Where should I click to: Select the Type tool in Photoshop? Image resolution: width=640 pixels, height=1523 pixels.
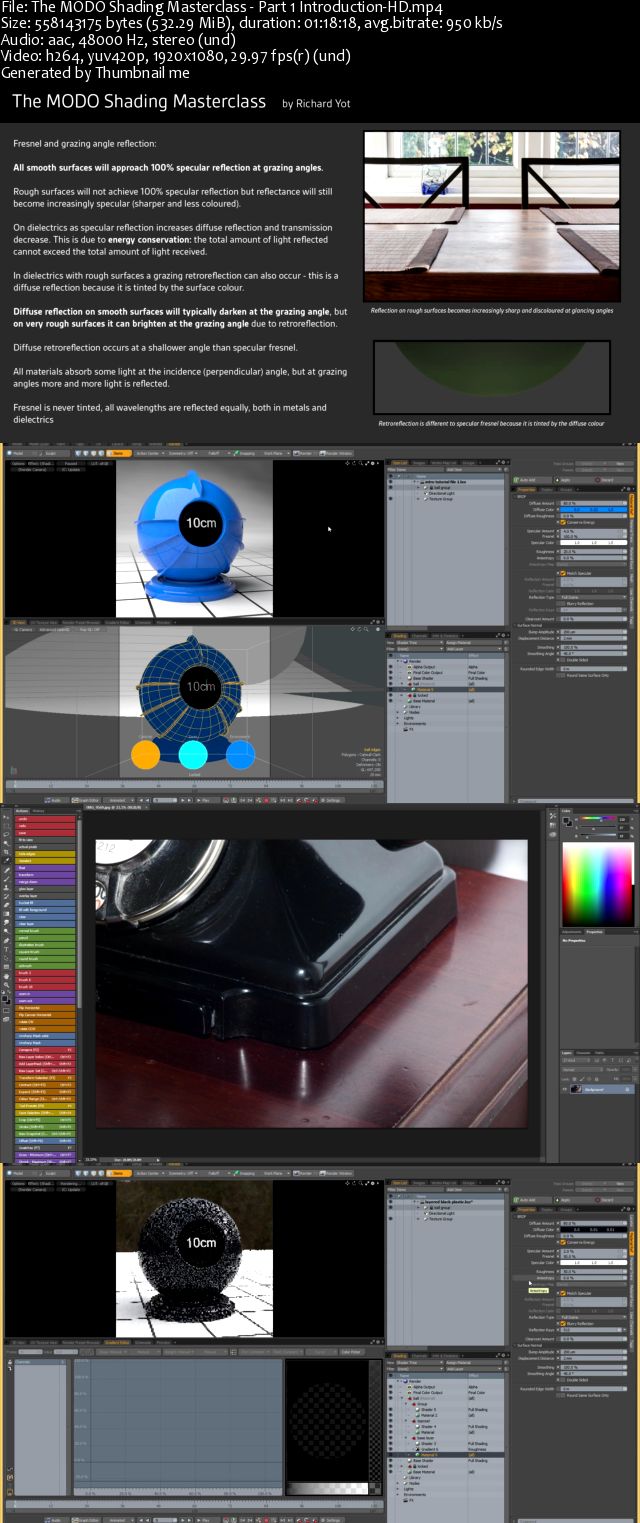pos(5,949)
